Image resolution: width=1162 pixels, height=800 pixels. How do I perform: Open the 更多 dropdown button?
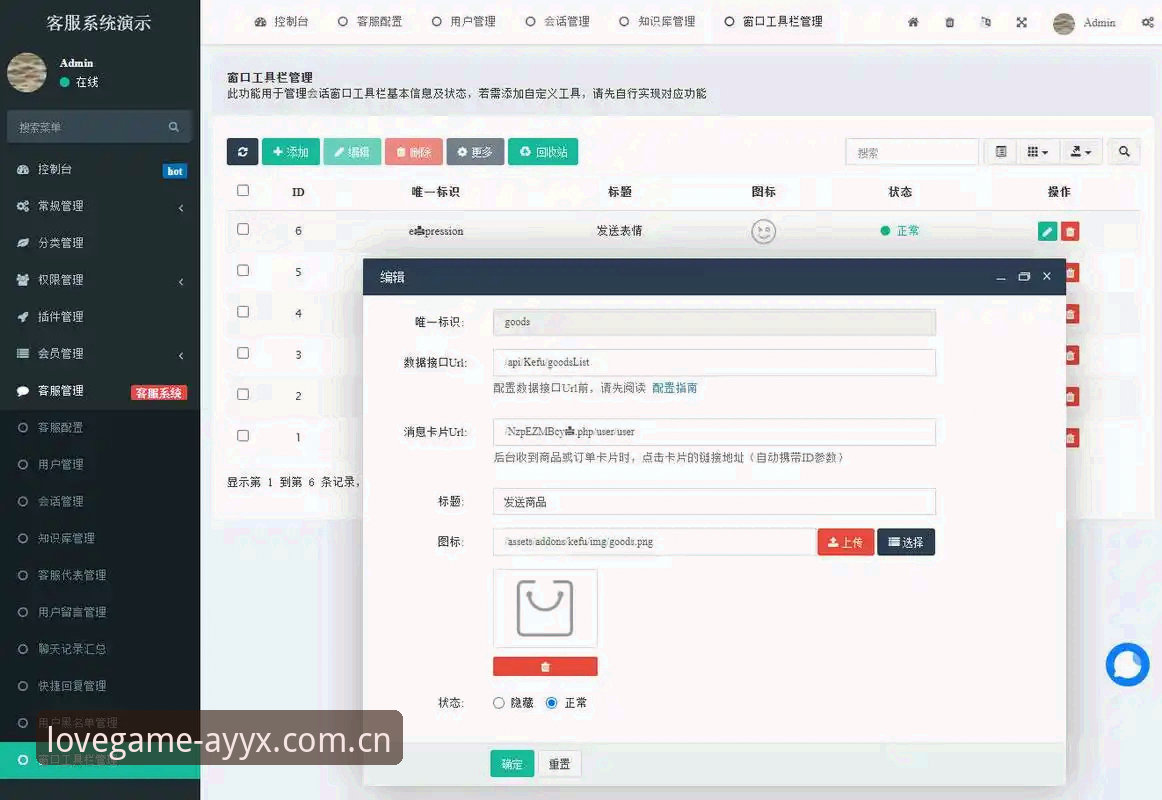tap(475, 152)
